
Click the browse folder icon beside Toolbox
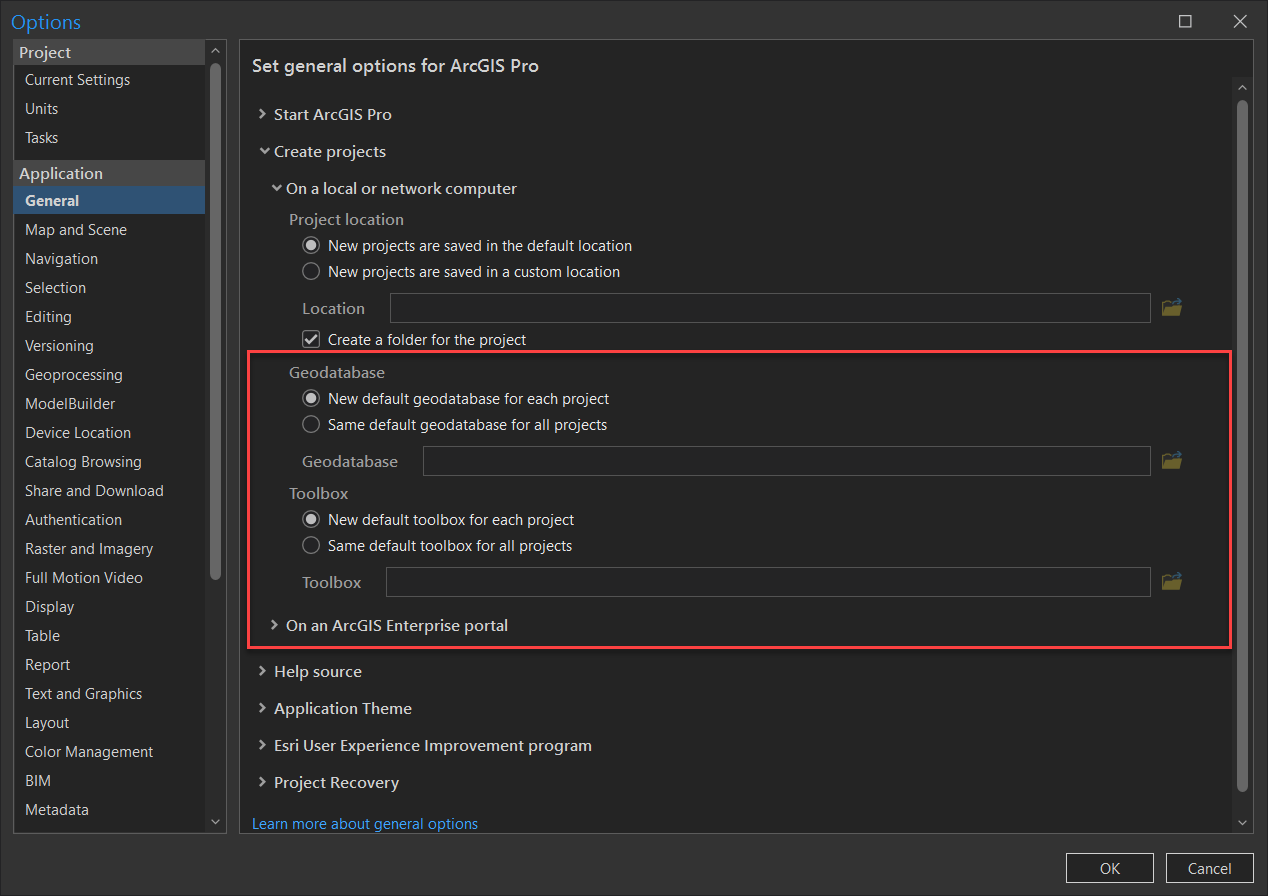1171,581
